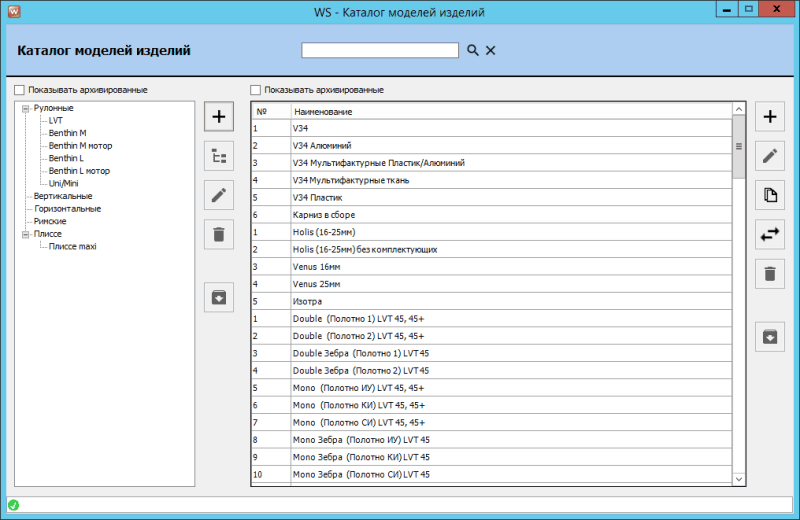The image size is (800, 520).
Task: Add a new category with left plus button
Action: click(219, 116)
